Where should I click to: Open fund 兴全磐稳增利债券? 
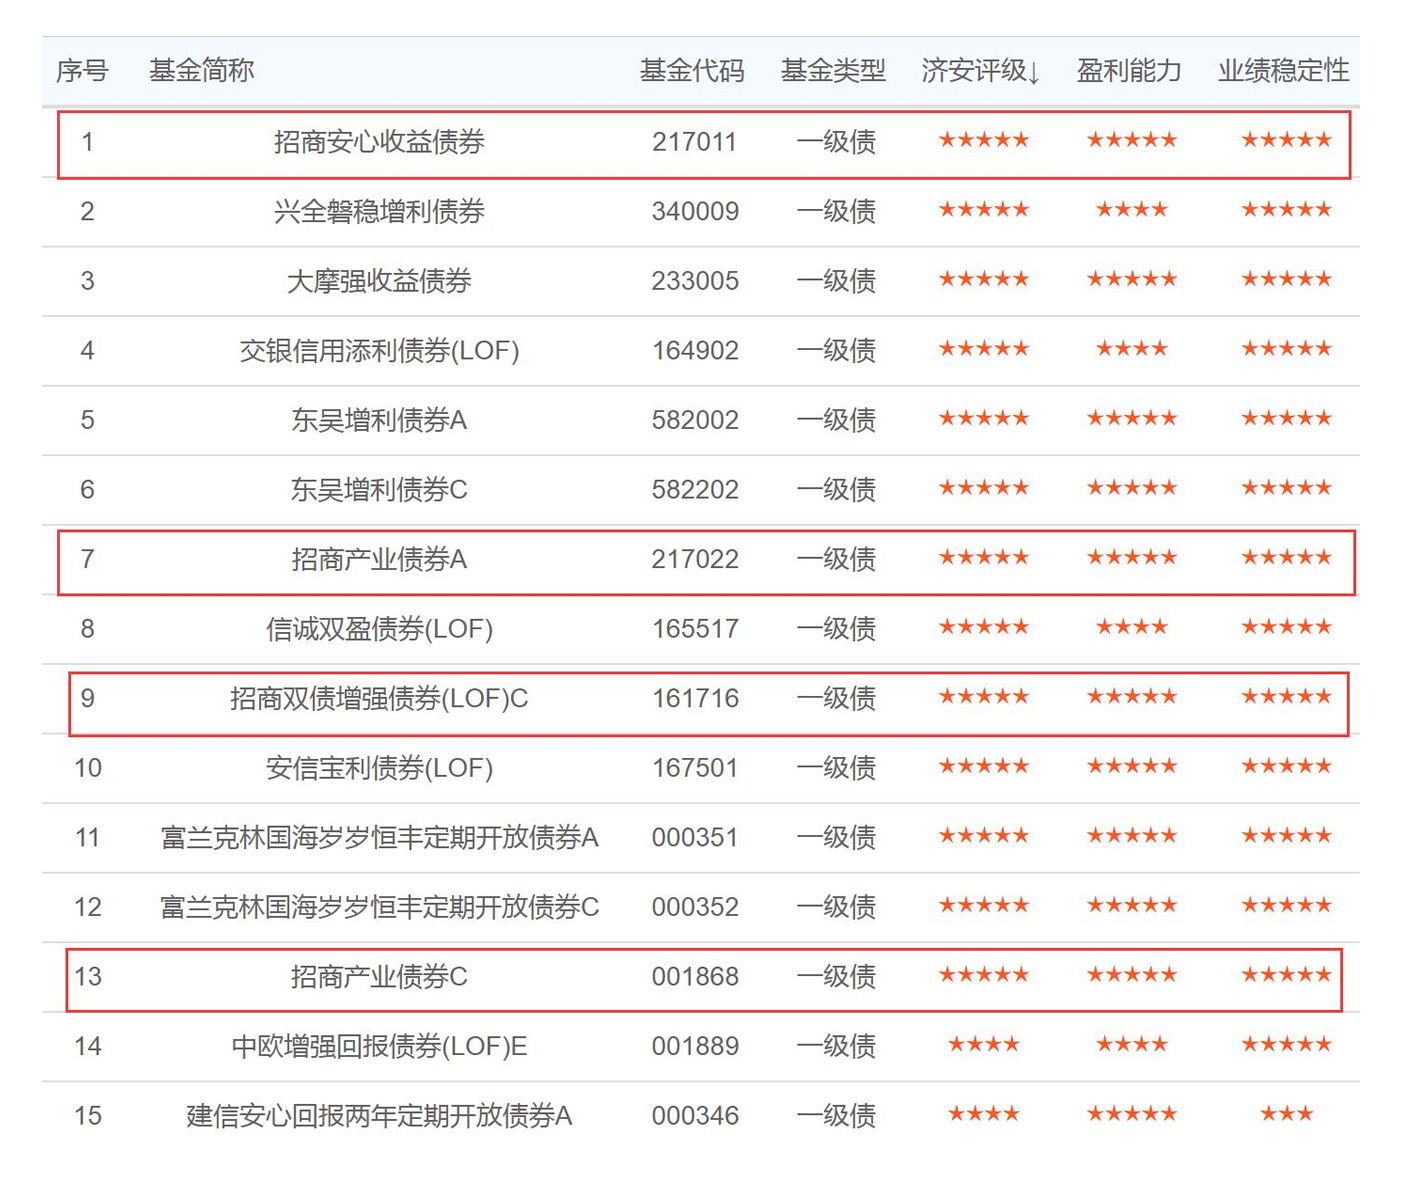[x=379, y=211]
